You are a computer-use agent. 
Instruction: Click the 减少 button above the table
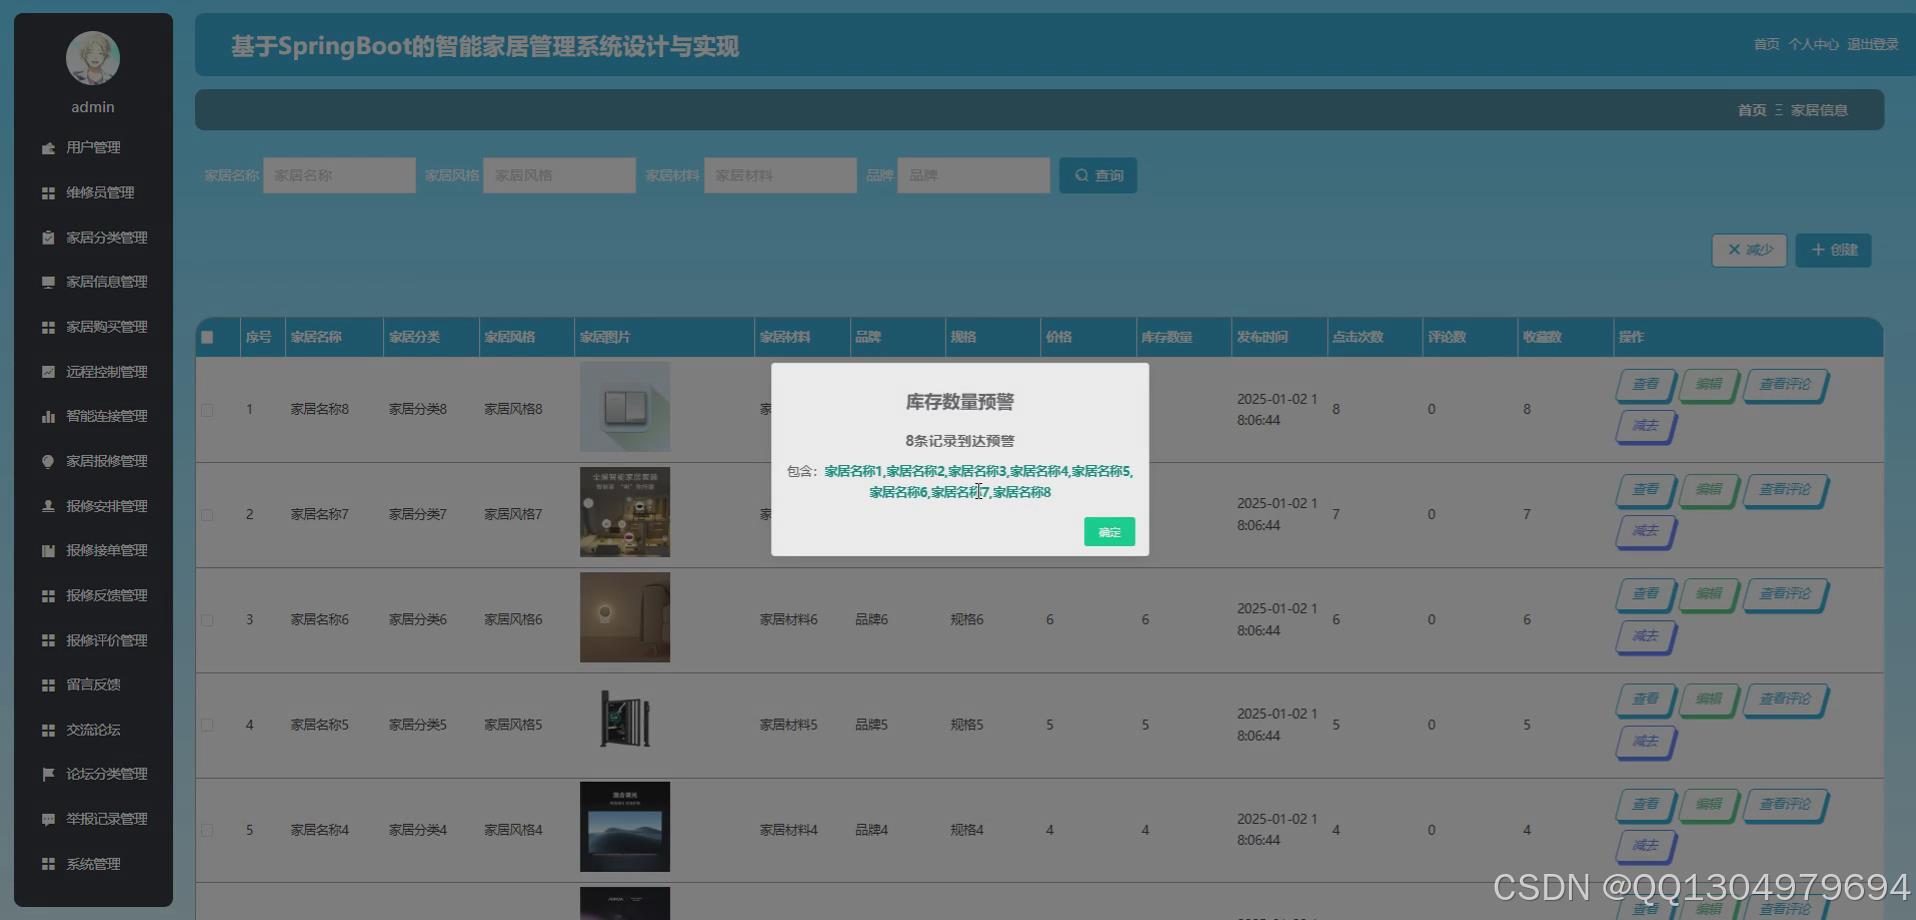click(x=1749, y=250)
